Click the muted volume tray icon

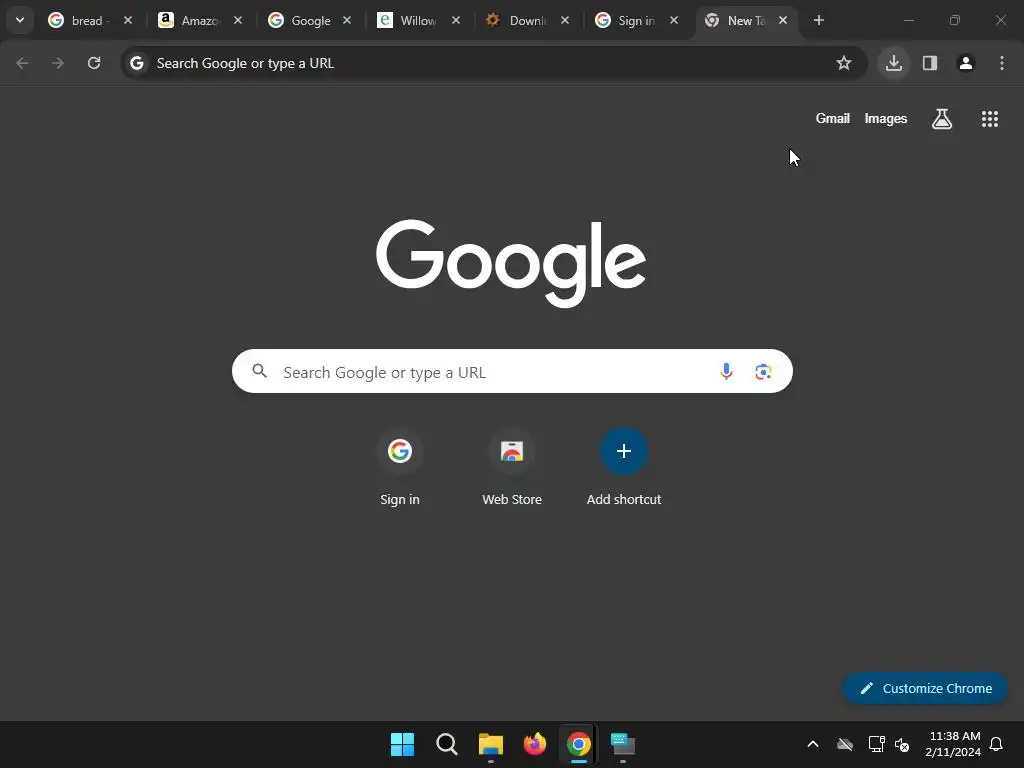click(903, 744)
